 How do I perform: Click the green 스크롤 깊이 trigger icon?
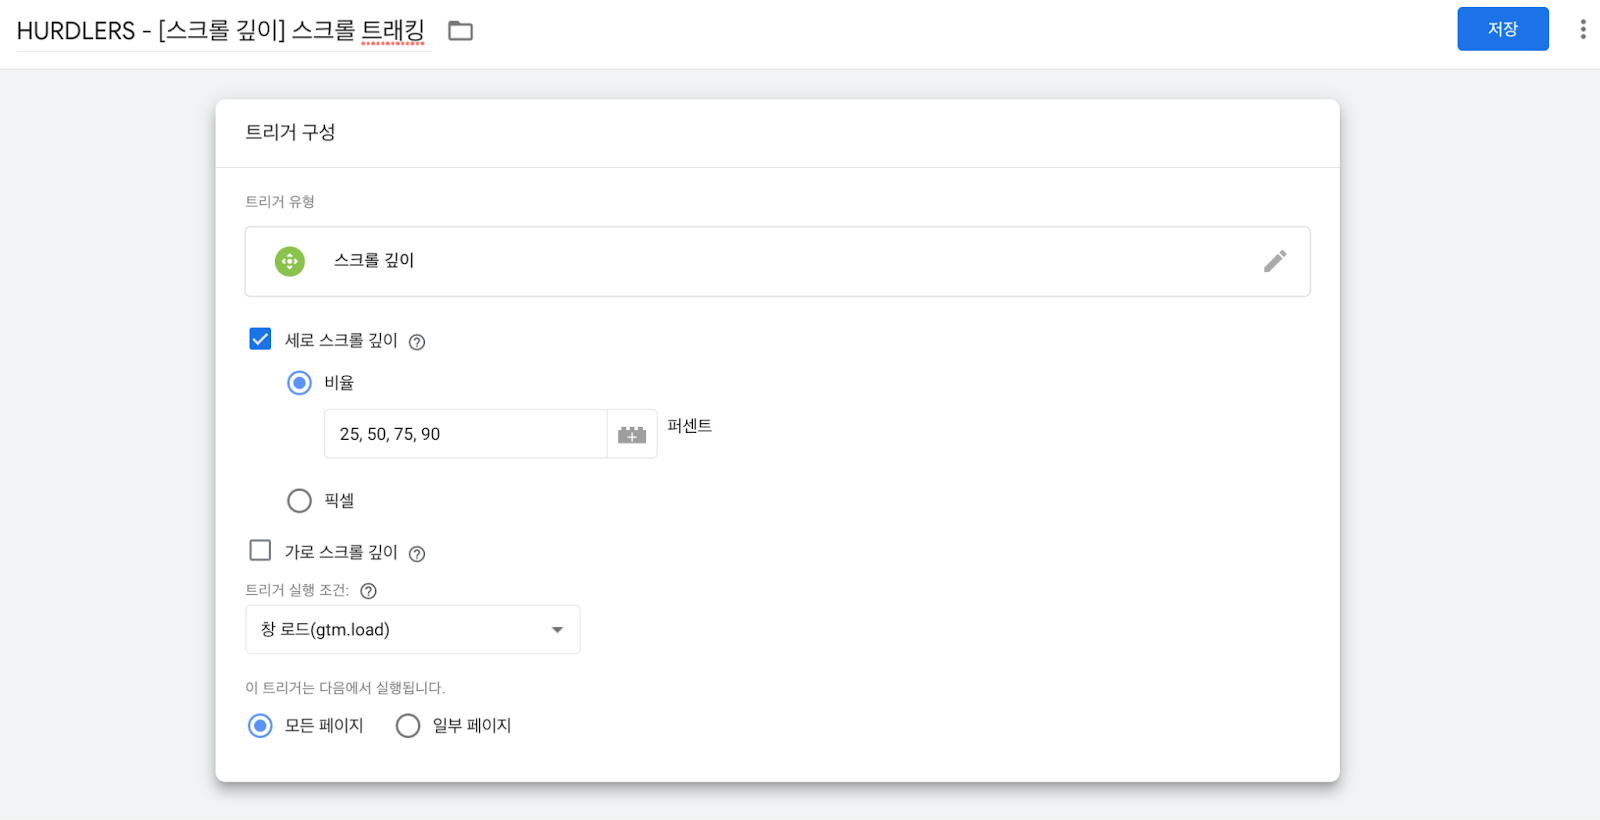290,261
